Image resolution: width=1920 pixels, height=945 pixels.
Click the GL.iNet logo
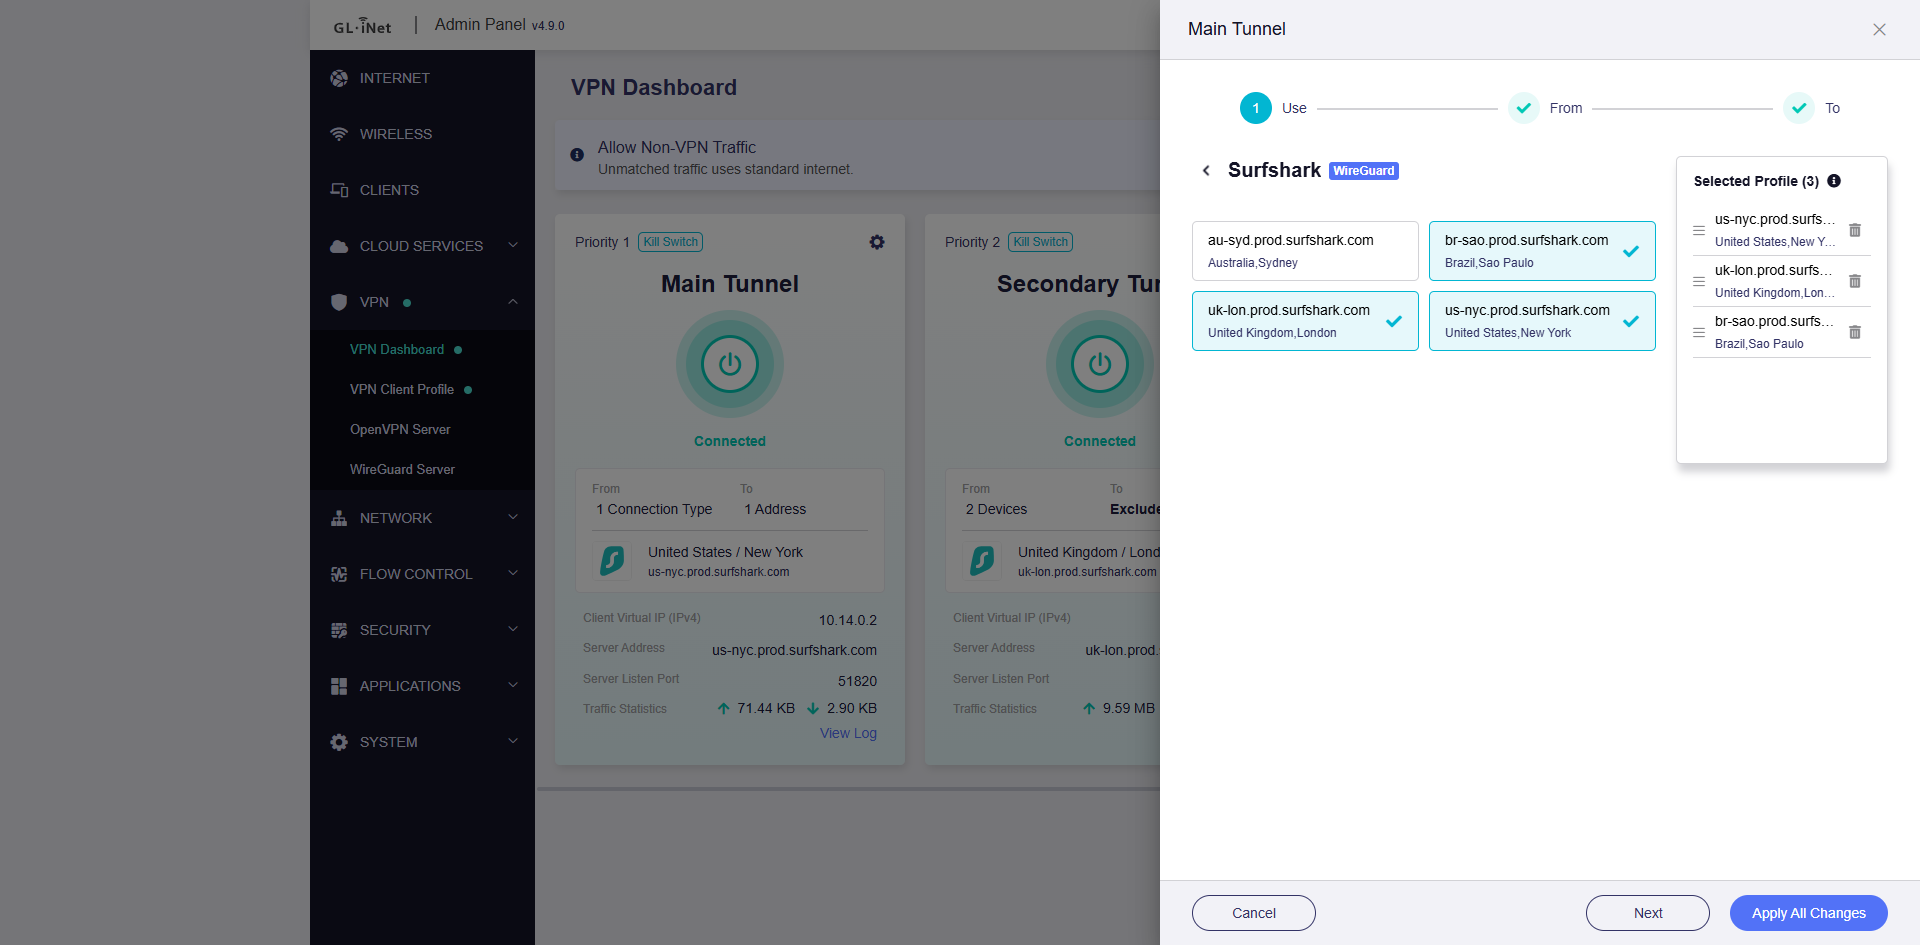click(x=362, y=26)
